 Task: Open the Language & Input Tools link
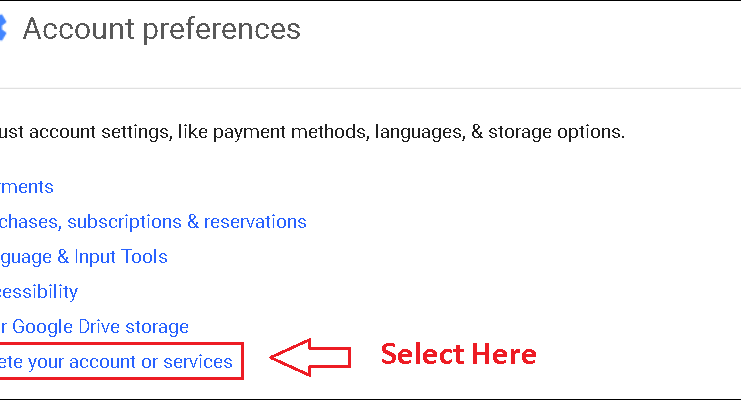tap(84, 257)
